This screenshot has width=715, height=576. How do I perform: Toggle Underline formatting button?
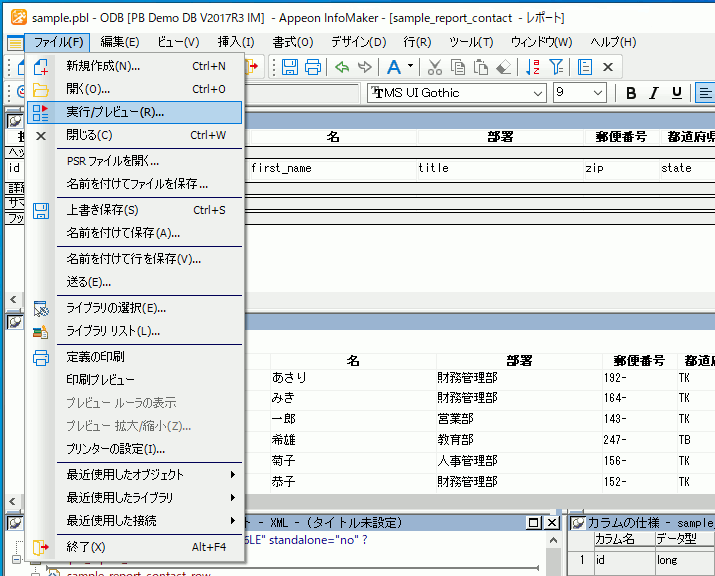[x=677, y=93]
